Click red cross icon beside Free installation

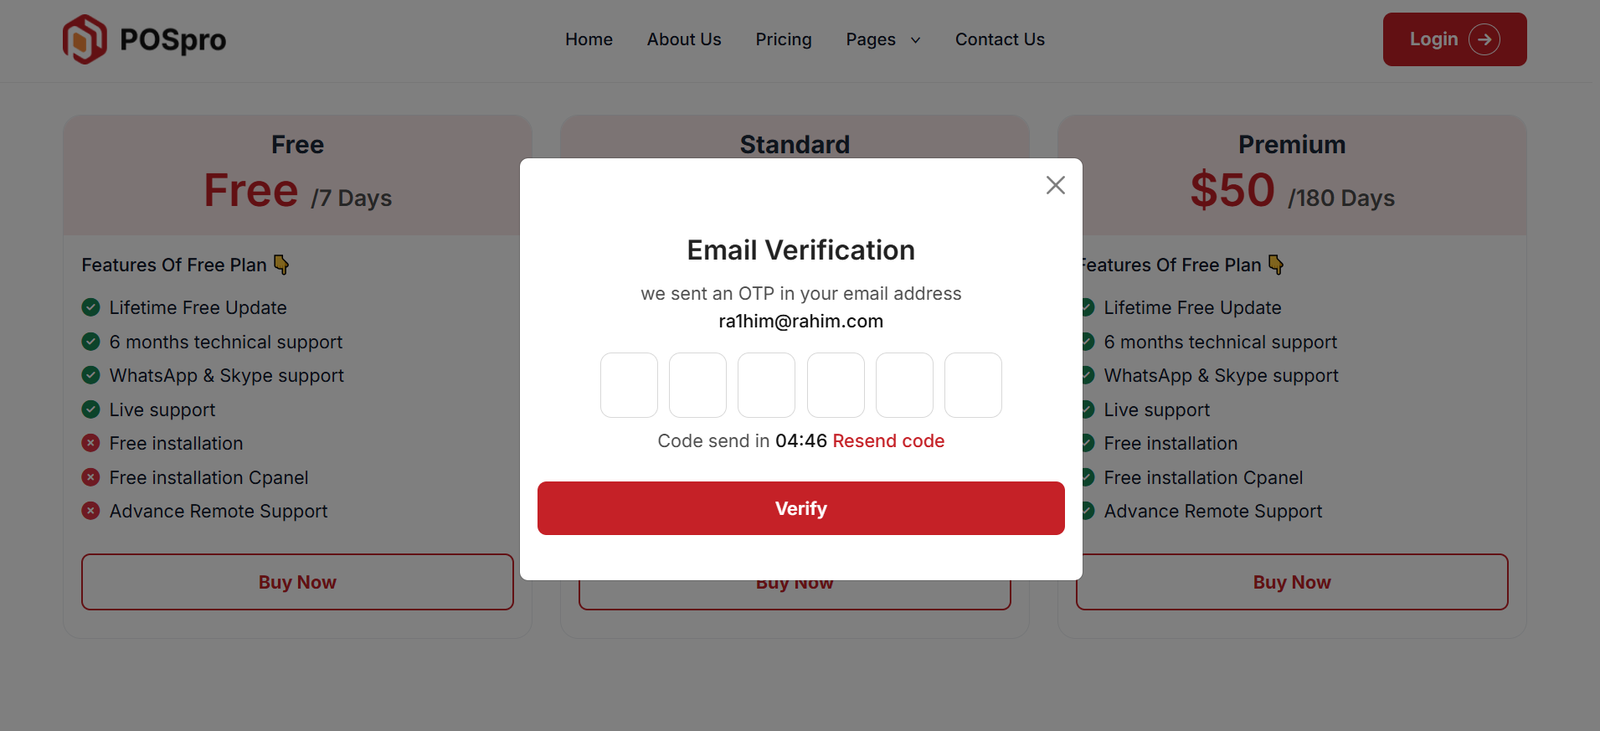(x=91, y=443)
